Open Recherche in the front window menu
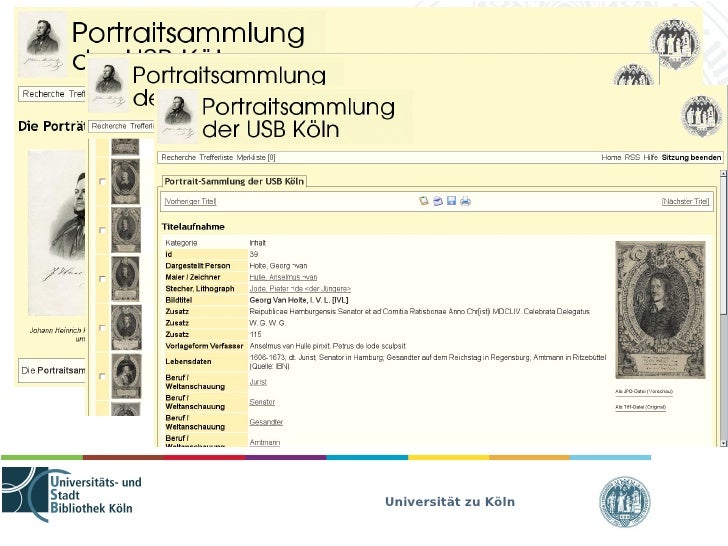This screenshot has width=728, height=546. (x=179, y=157)
